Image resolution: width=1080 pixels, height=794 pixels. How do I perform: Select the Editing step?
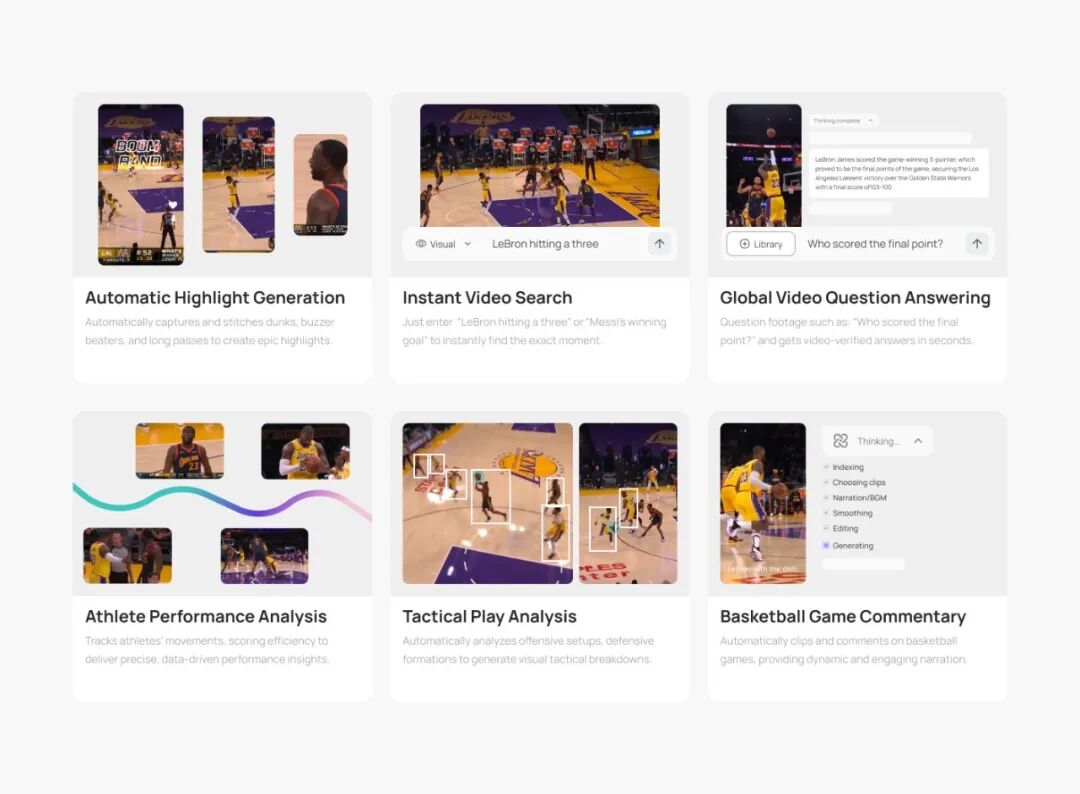[840, 528]
